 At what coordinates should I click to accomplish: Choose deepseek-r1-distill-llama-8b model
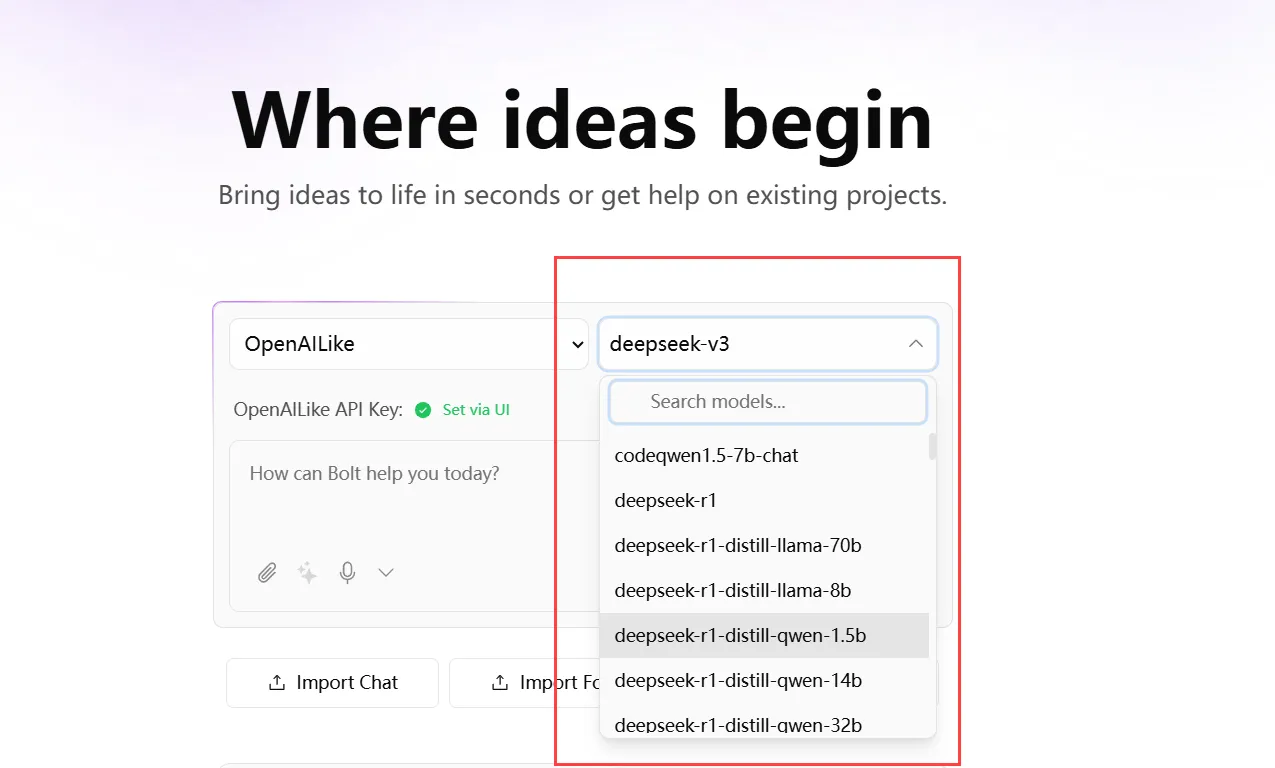pos(764,590)
